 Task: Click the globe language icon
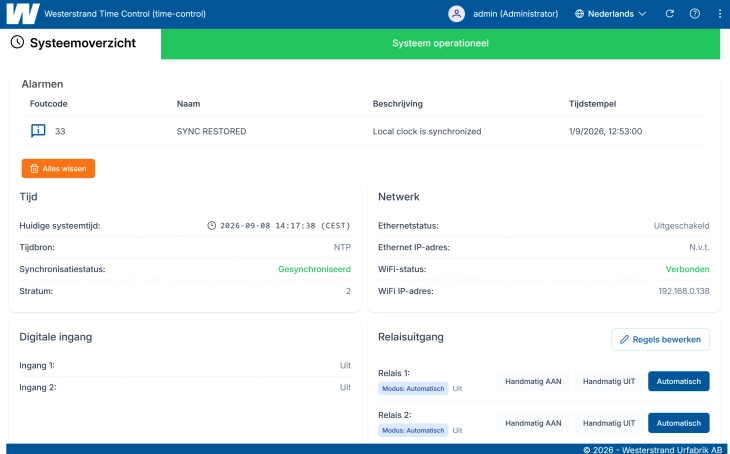coord(579,14)
